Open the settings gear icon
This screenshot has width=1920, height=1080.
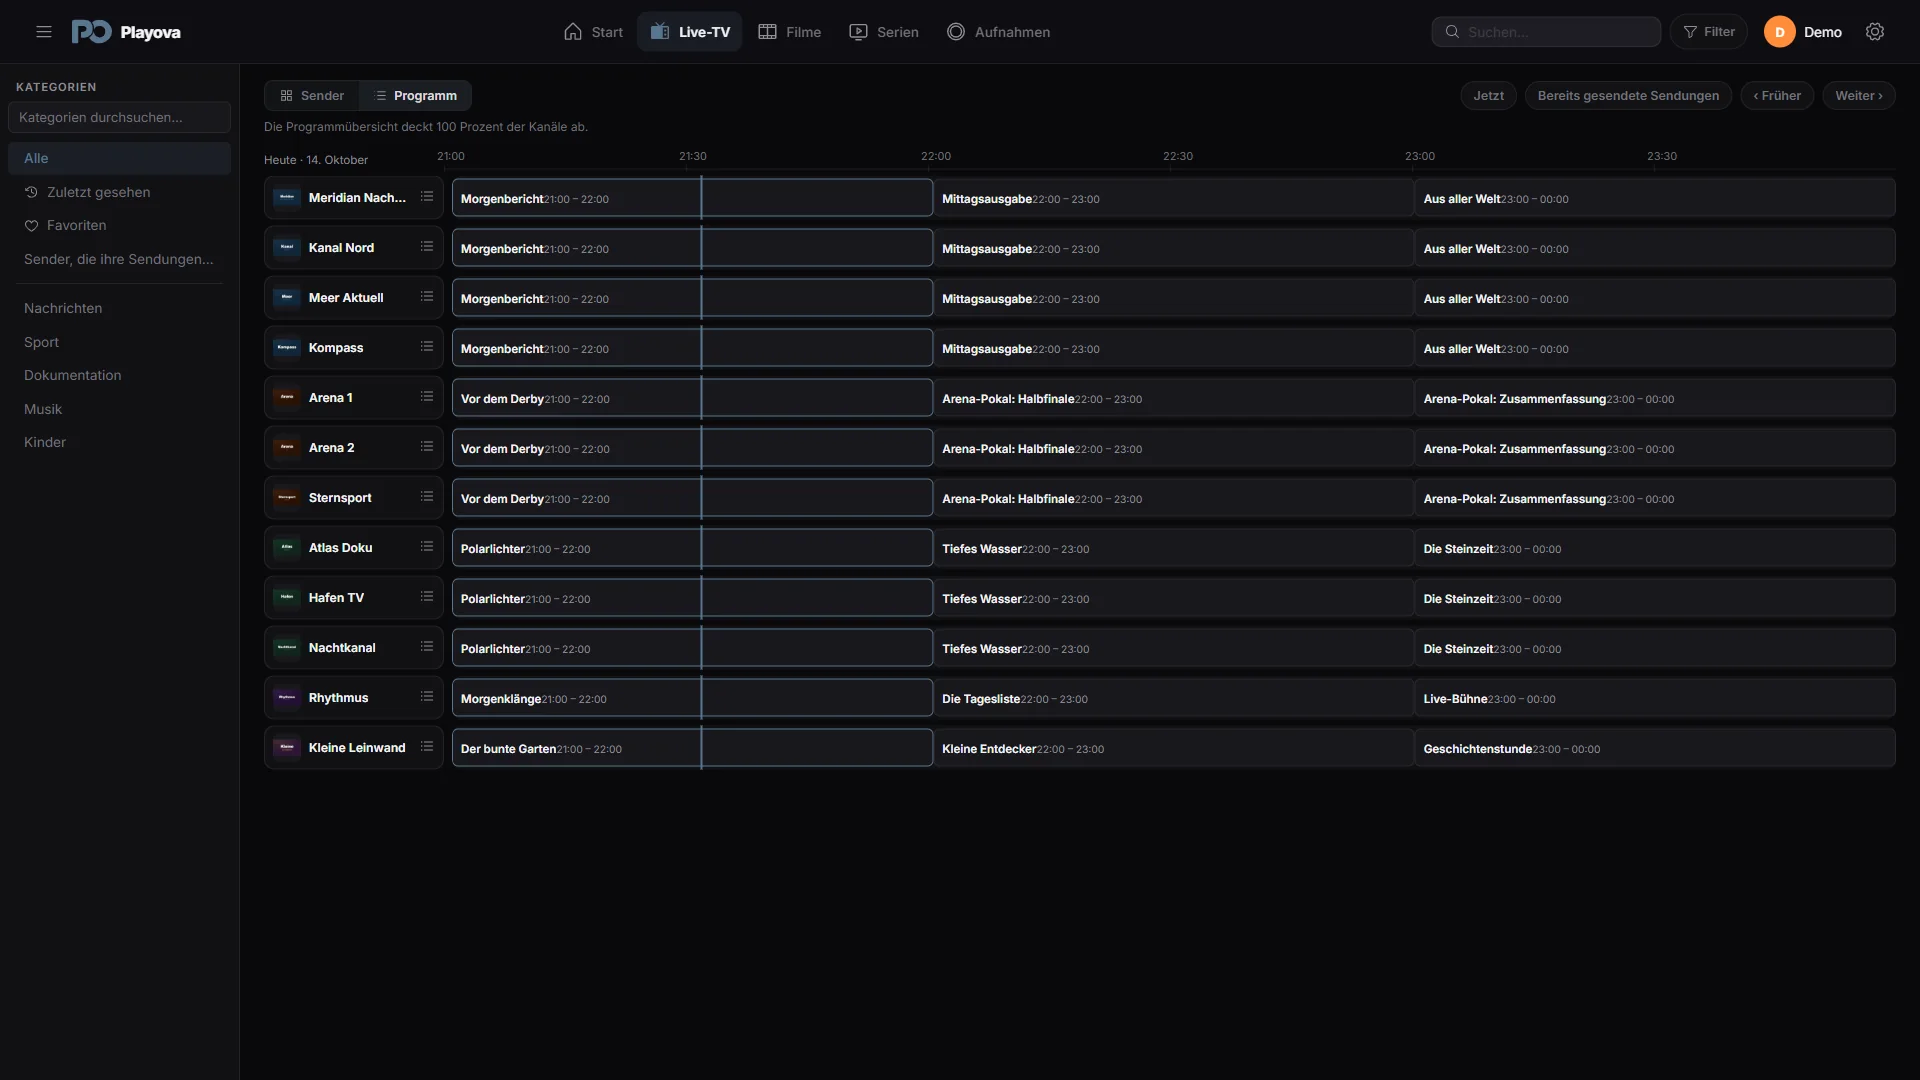point(1875,32)
